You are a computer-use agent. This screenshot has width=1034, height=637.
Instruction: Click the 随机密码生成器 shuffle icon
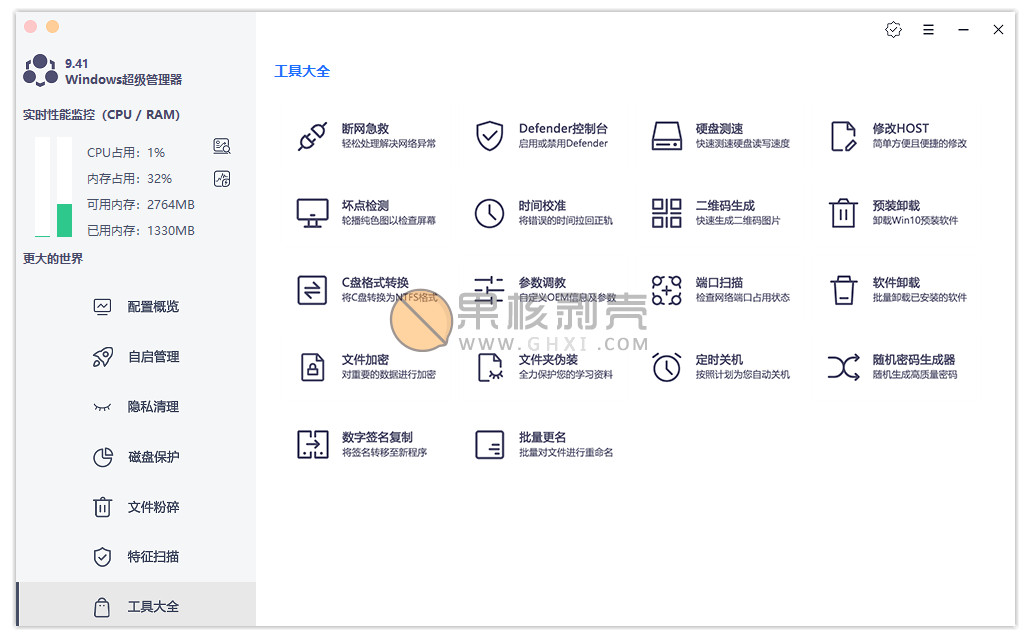click(843, 367)
